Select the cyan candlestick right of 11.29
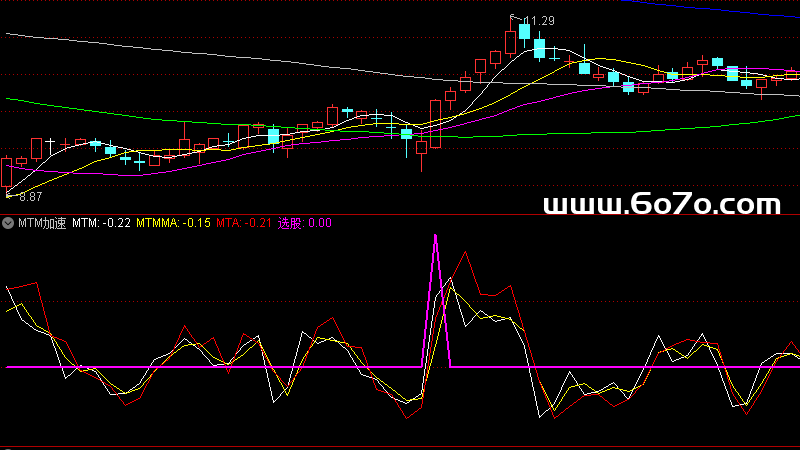Image resolution: width=800 pixels, height=450 pixels. point(524,32)
